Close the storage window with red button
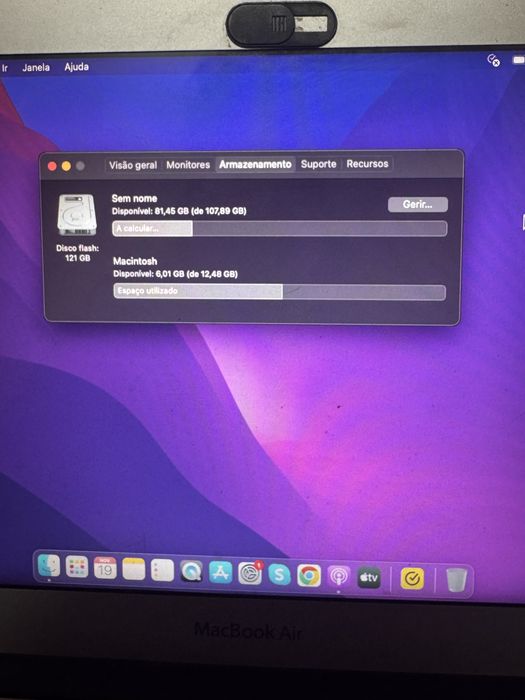Screen dimensions: 525x700 coord(52,167)
